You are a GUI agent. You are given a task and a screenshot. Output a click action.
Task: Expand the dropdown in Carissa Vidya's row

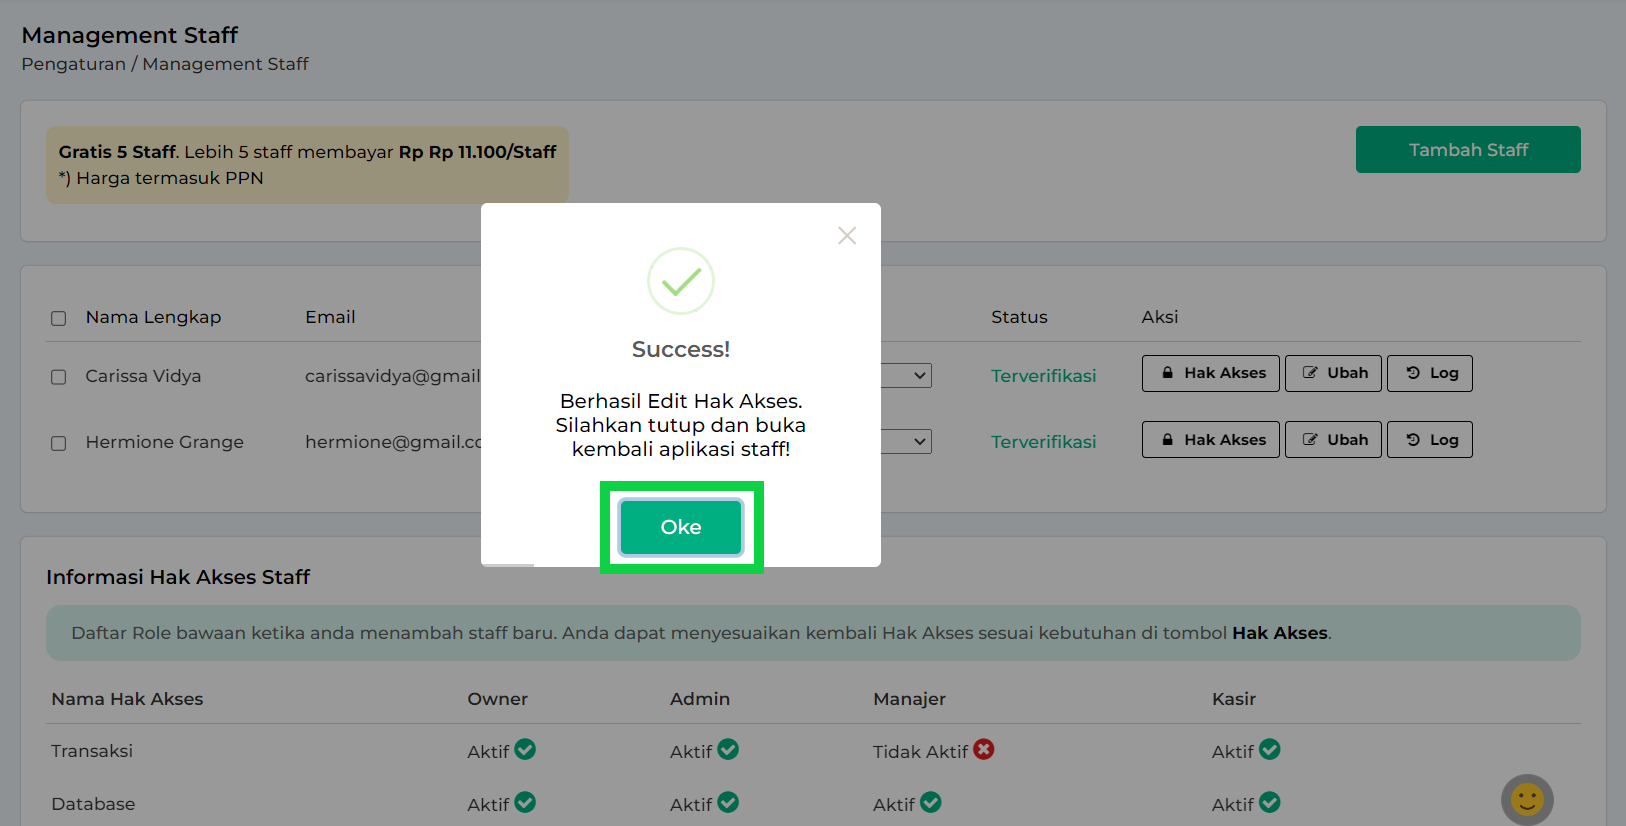point(907,376)
